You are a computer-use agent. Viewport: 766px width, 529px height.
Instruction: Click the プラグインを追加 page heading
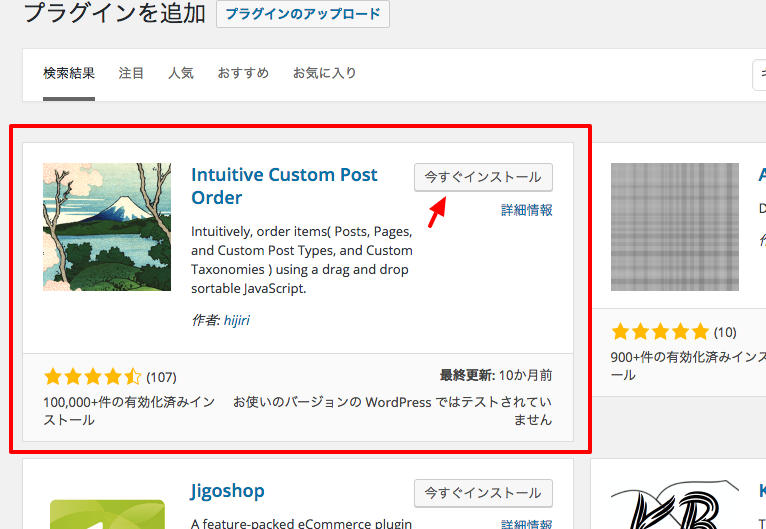coord(114,13)
